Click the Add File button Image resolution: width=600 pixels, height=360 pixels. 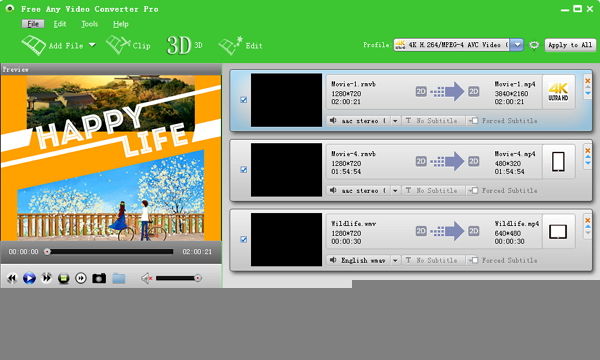52,45
